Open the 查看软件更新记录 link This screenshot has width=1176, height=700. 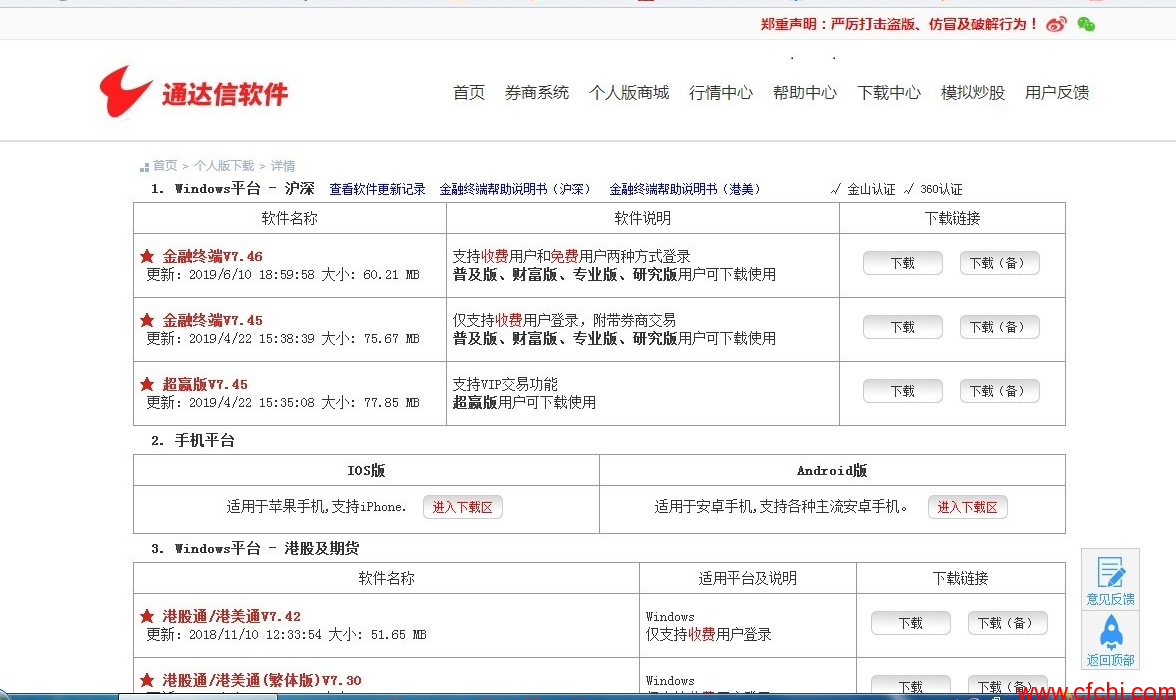(377, 189)
